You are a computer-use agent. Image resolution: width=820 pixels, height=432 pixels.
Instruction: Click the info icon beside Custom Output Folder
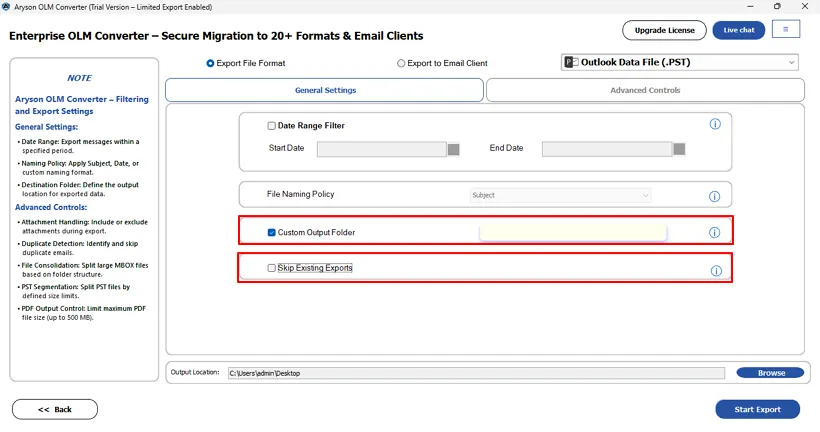(x=715, y=233)
